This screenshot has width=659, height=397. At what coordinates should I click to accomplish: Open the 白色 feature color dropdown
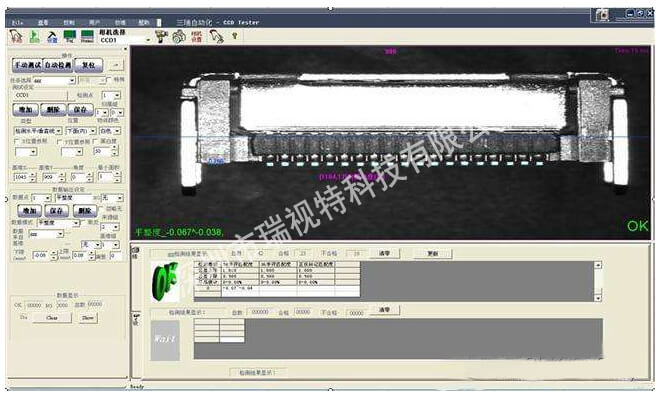111,131
